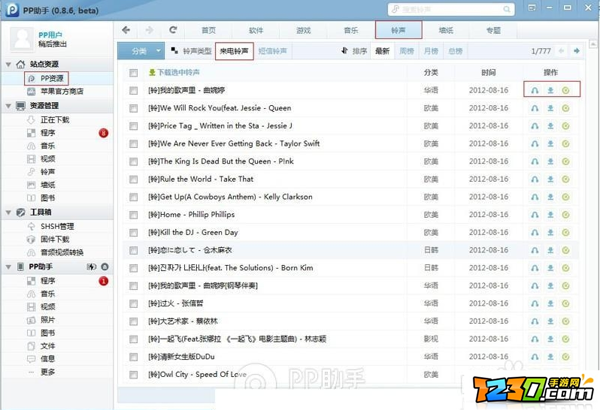Open the 分类 category dropdown
The width and height of the screenshot is (600, 410).
[141, 51]
